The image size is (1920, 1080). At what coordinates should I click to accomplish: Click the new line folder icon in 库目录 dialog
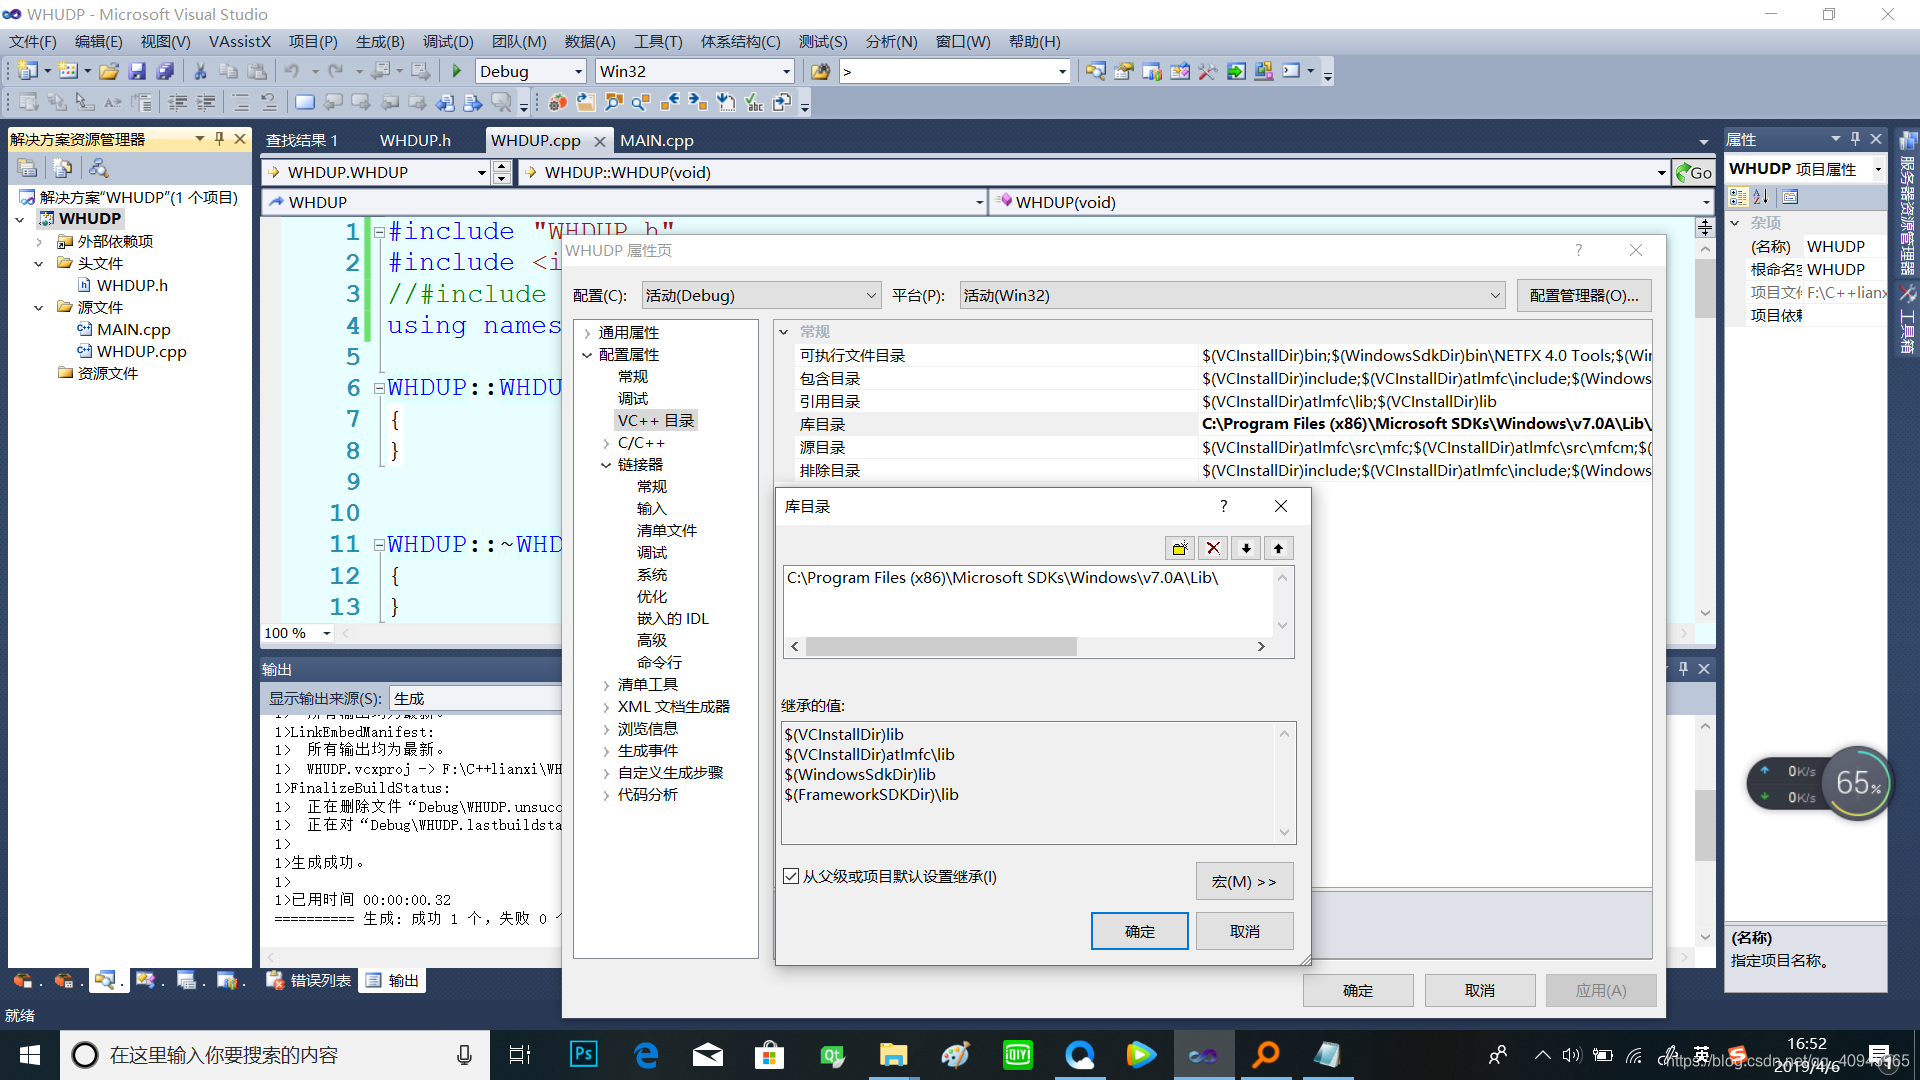[x=1180, y=548]
